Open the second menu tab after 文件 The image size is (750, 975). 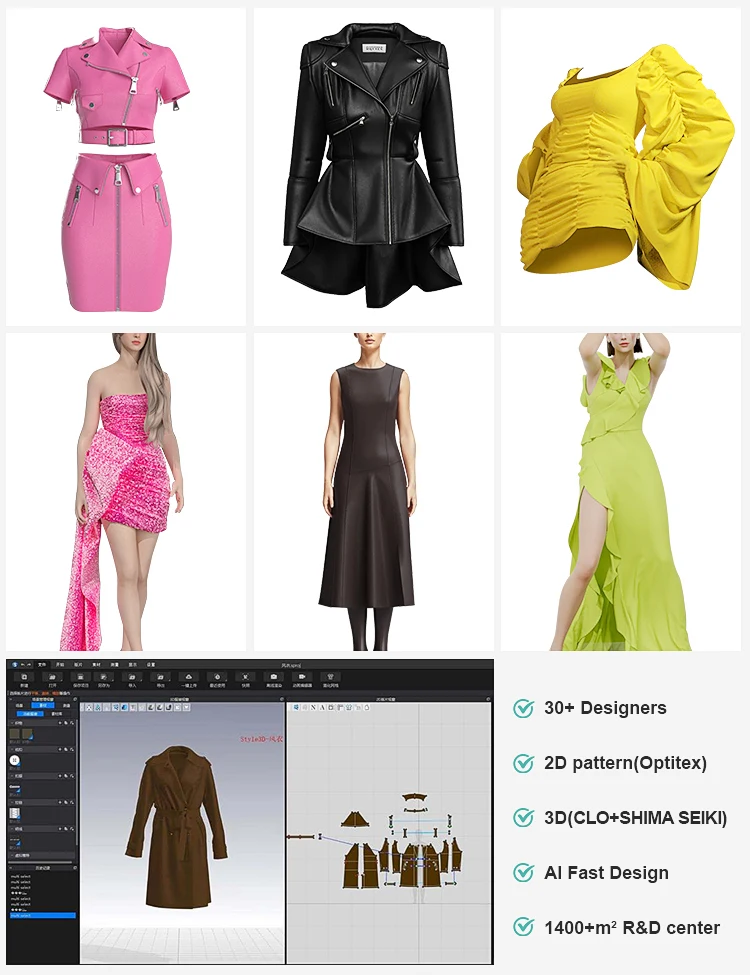coord(60,665)
